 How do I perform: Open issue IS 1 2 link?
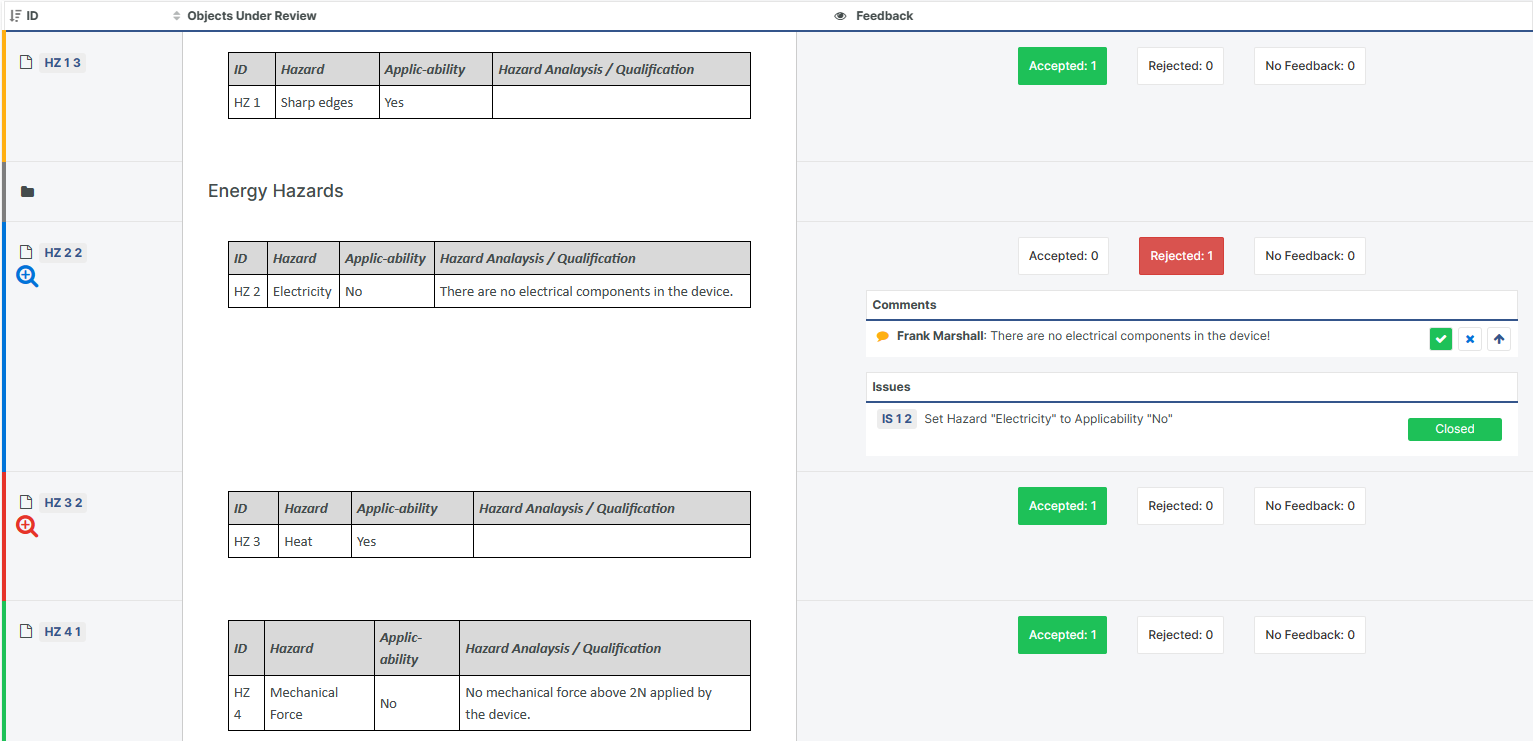896,419
